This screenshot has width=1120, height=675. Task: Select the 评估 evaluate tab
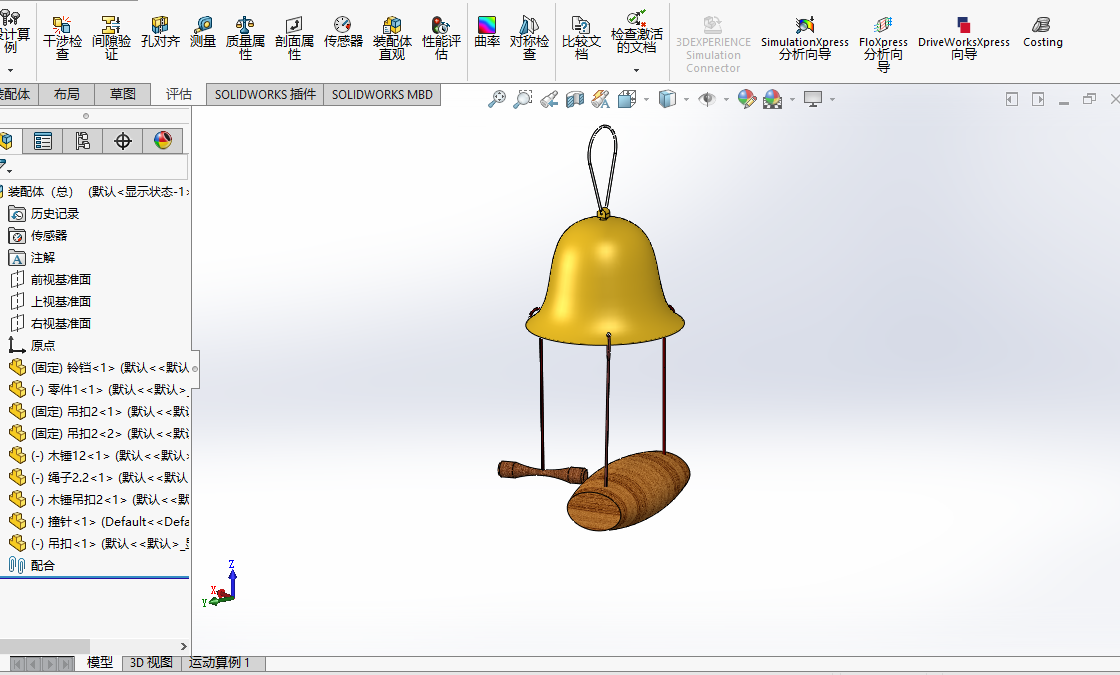179,94
